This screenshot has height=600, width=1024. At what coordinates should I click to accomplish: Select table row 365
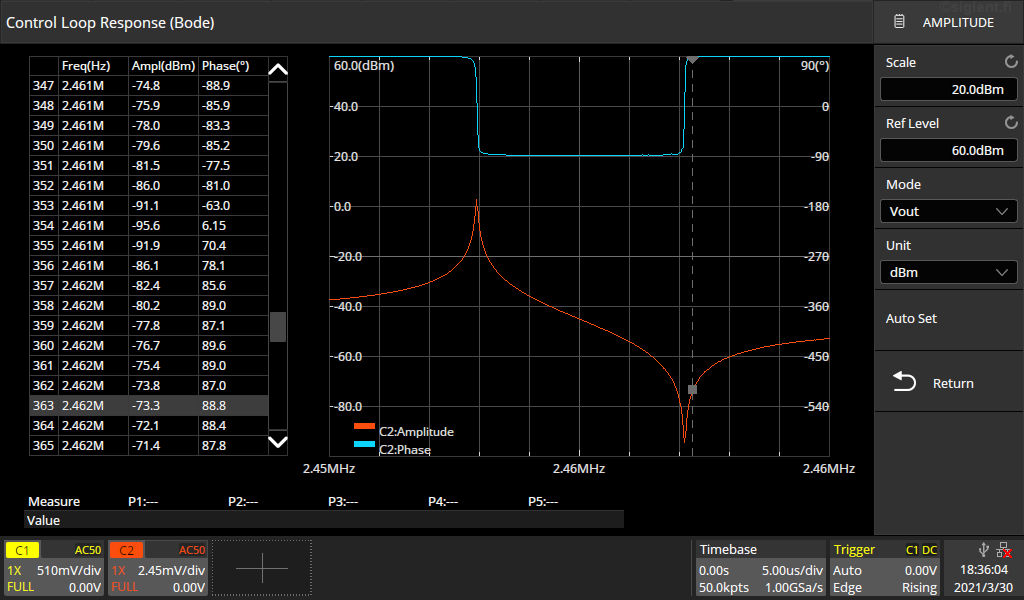[149, 445]
